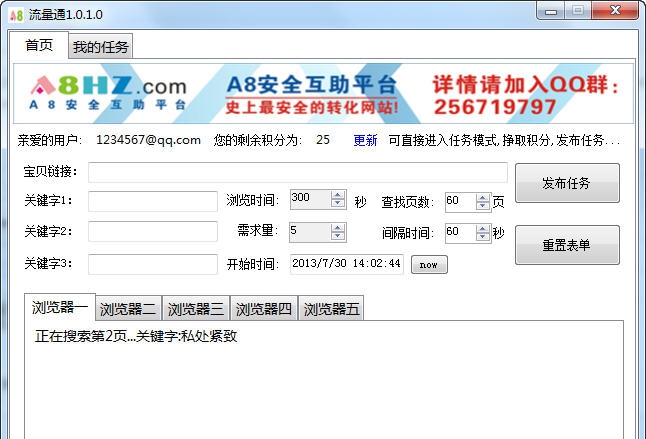Switch to 浏览器二 tab
646x439 pixels.
coord(128,309)
